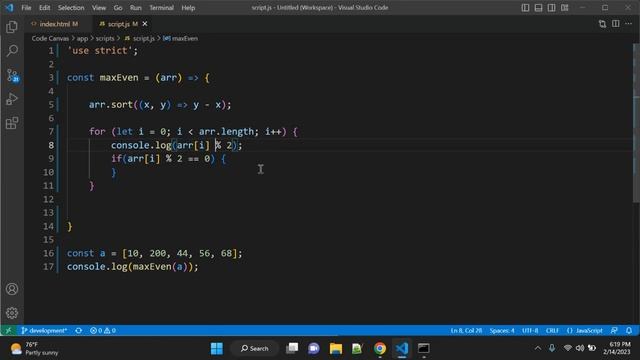The width and height of the screenshot is (640, 360).
Task: Click the Ln 8, Col cursor position indicator
Action: [466, 330]
